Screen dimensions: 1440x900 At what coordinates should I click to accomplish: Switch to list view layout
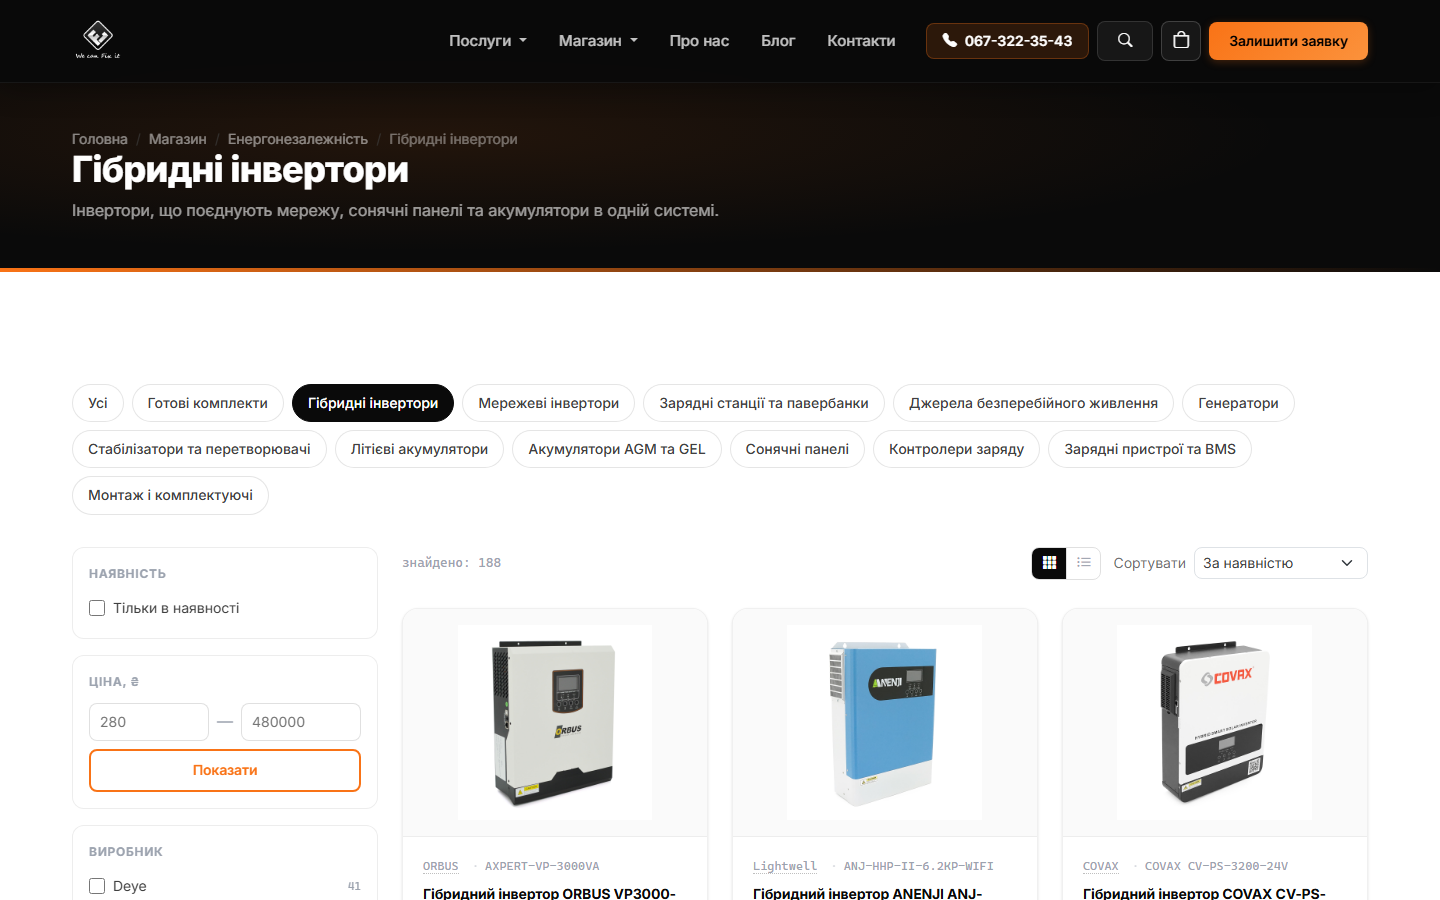coord(1084,563)
